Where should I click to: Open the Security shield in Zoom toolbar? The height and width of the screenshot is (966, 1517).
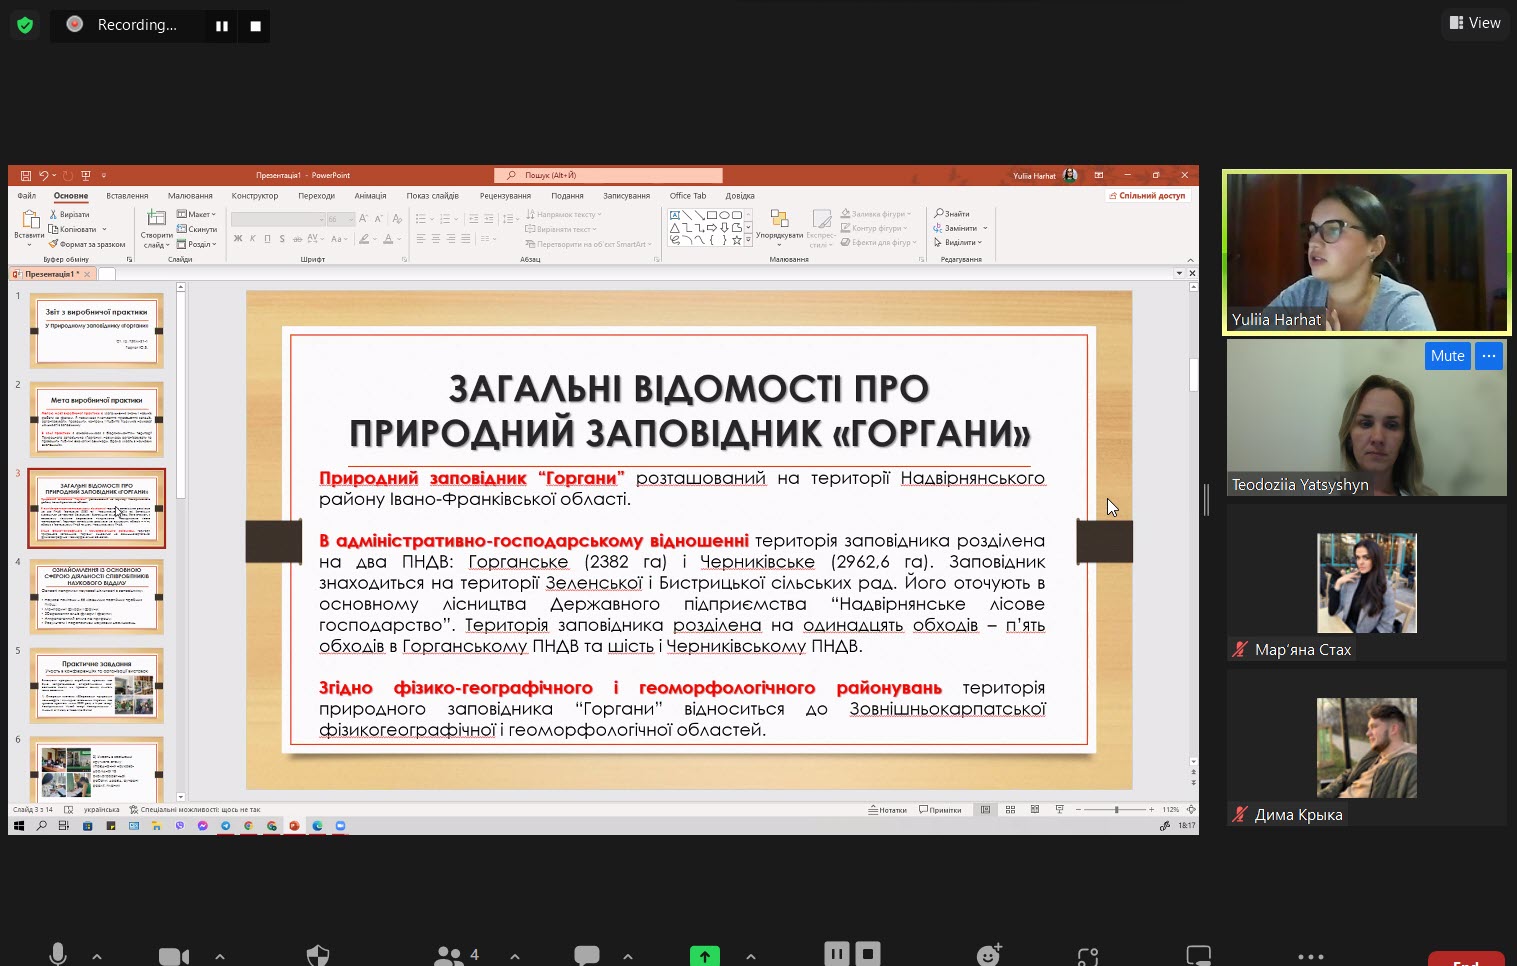pyautogui.click(x=317, y=956)
